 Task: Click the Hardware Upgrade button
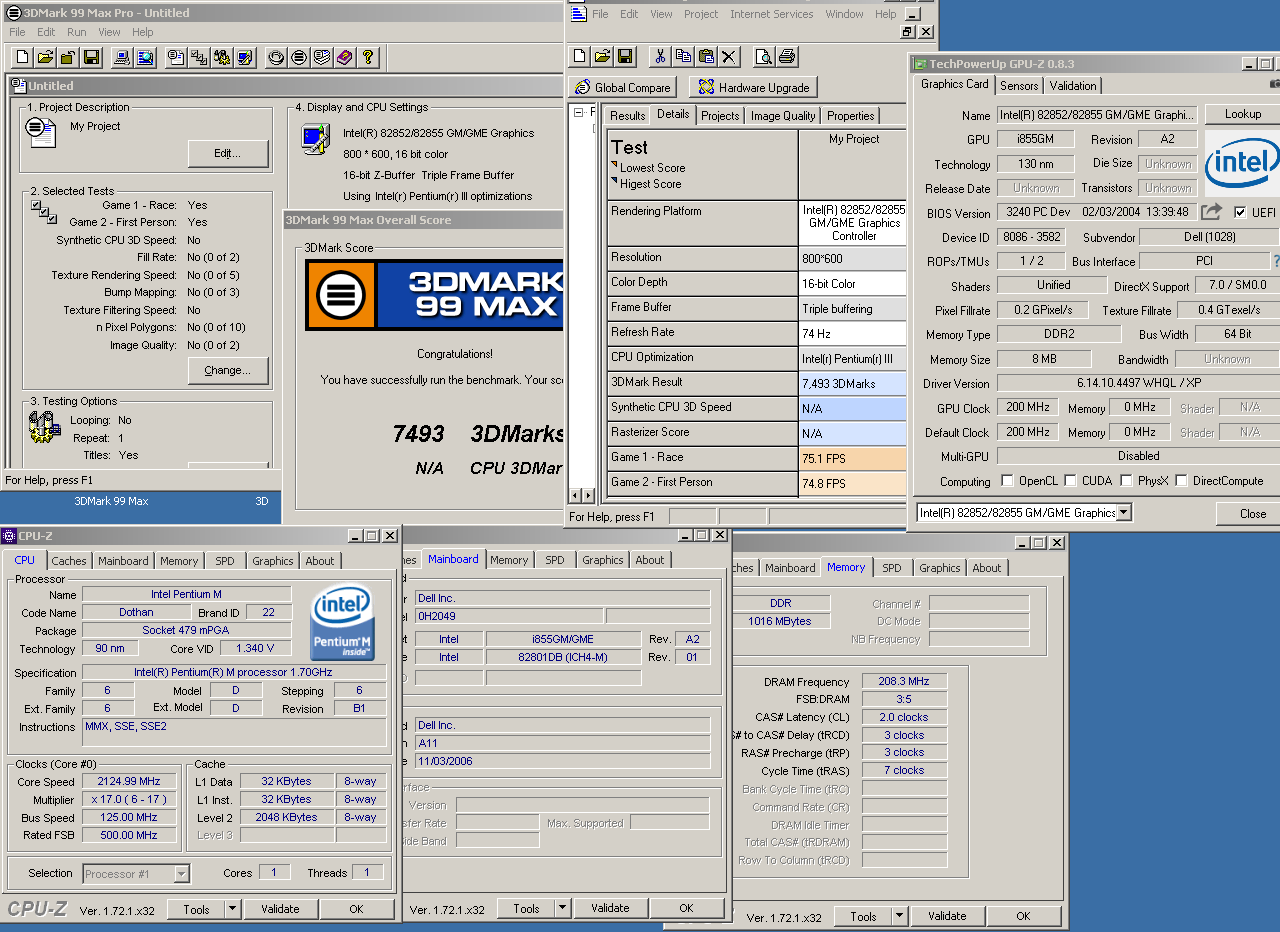coord(755,87)
